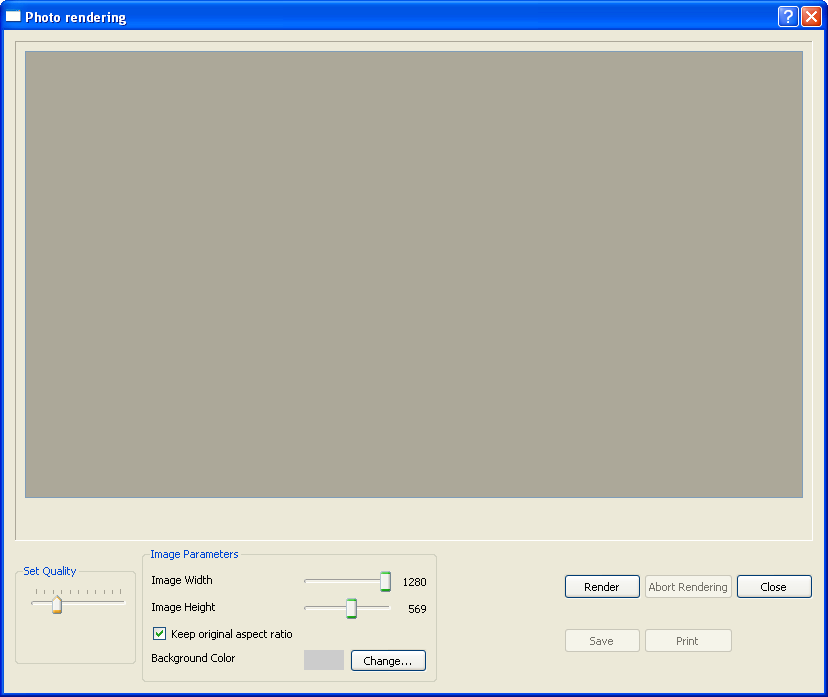Click the Print button
828x697 pixels.
688,641
